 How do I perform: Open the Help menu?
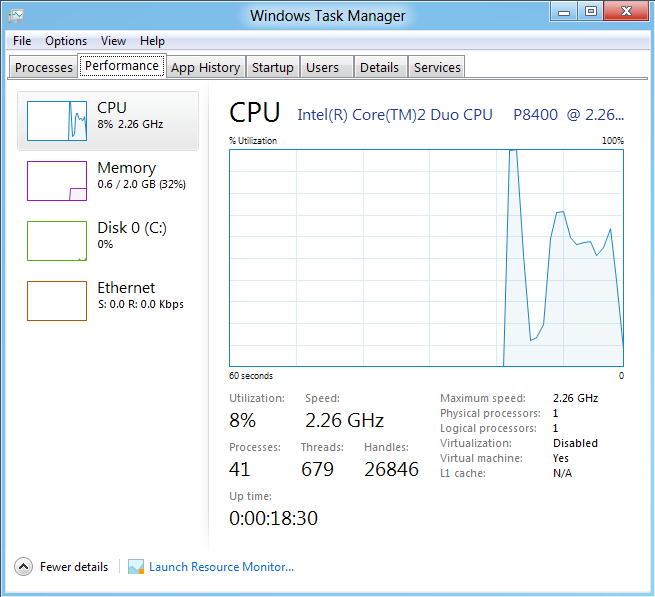(152, 41)
